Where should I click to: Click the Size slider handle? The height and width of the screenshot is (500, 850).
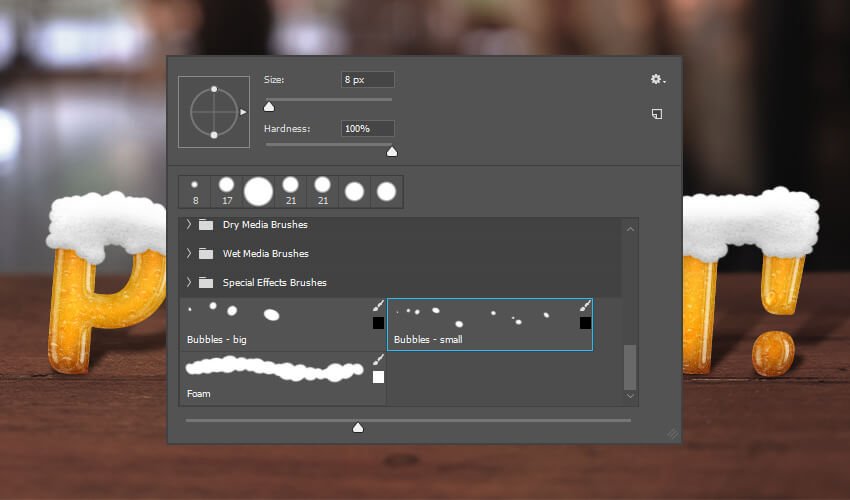pos(269,106)
